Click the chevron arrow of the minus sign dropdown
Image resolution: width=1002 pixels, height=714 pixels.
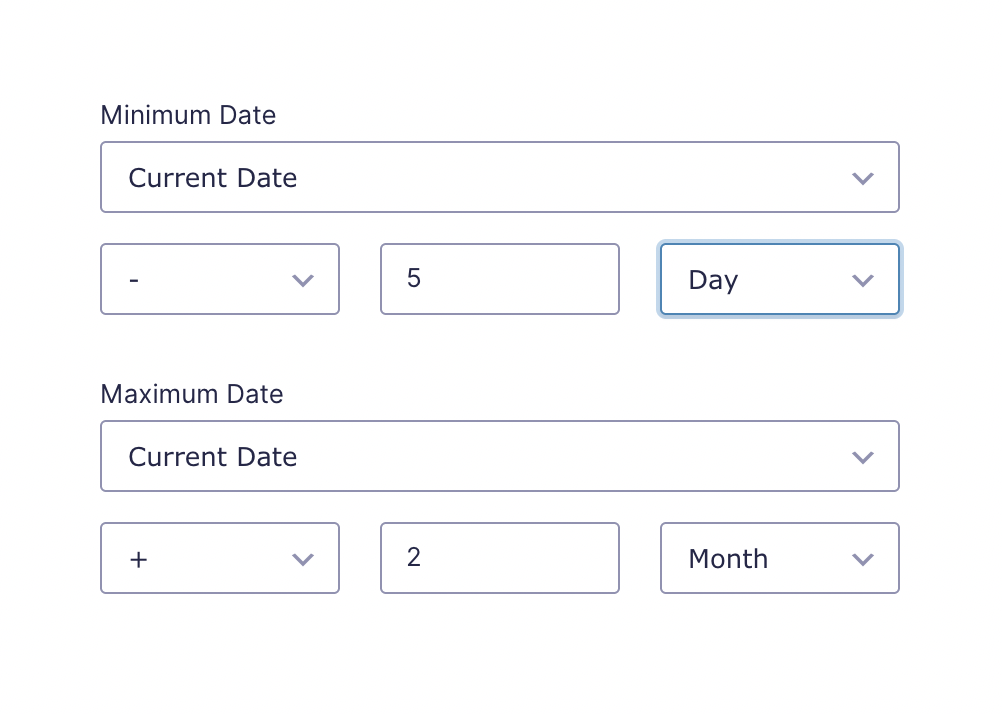point(303,281)
